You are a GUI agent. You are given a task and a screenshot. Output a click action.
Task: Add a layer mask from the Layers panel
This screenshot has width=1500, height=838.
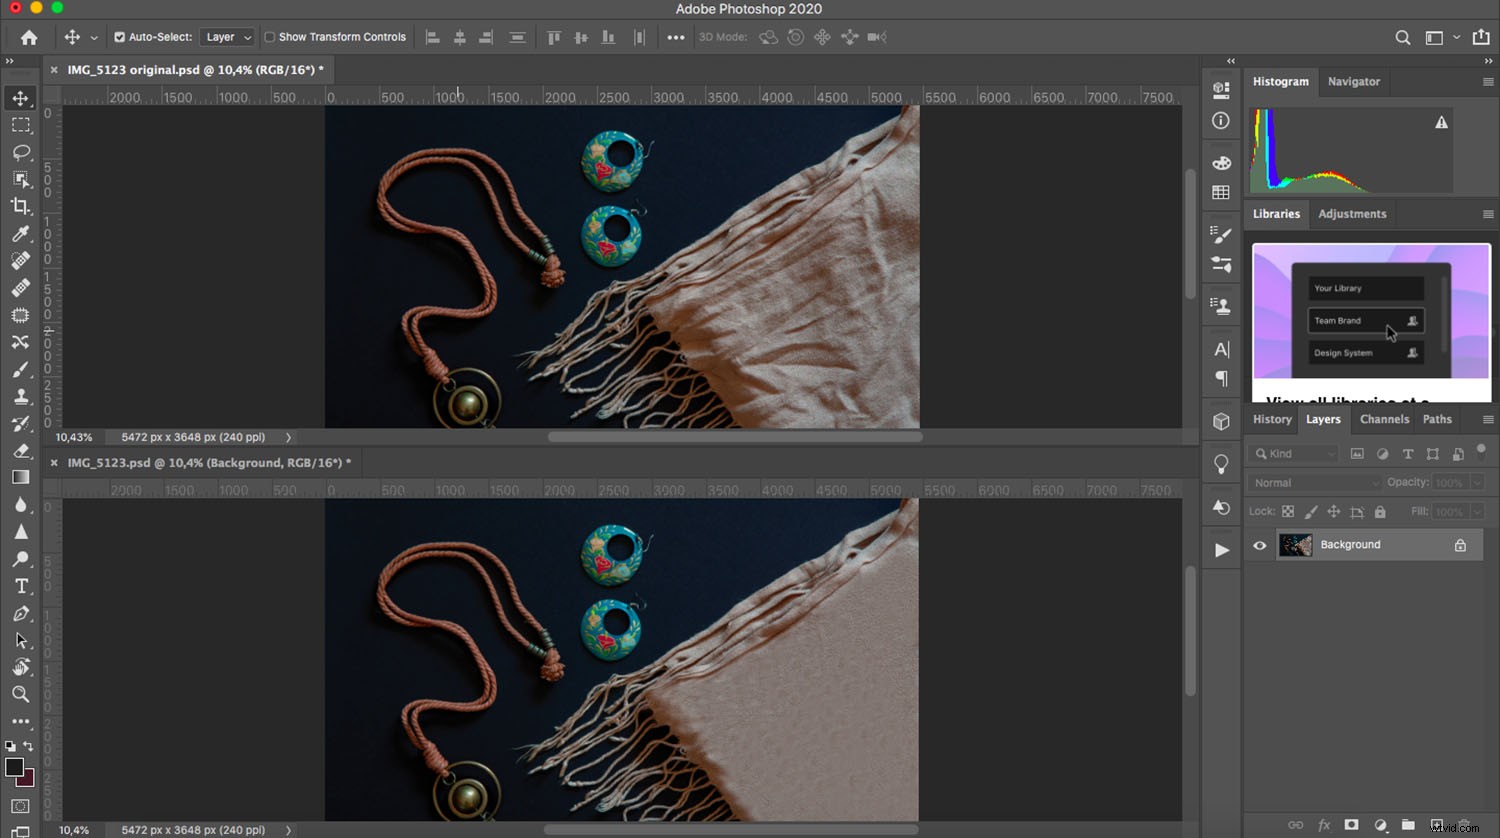click(1352, 824)
